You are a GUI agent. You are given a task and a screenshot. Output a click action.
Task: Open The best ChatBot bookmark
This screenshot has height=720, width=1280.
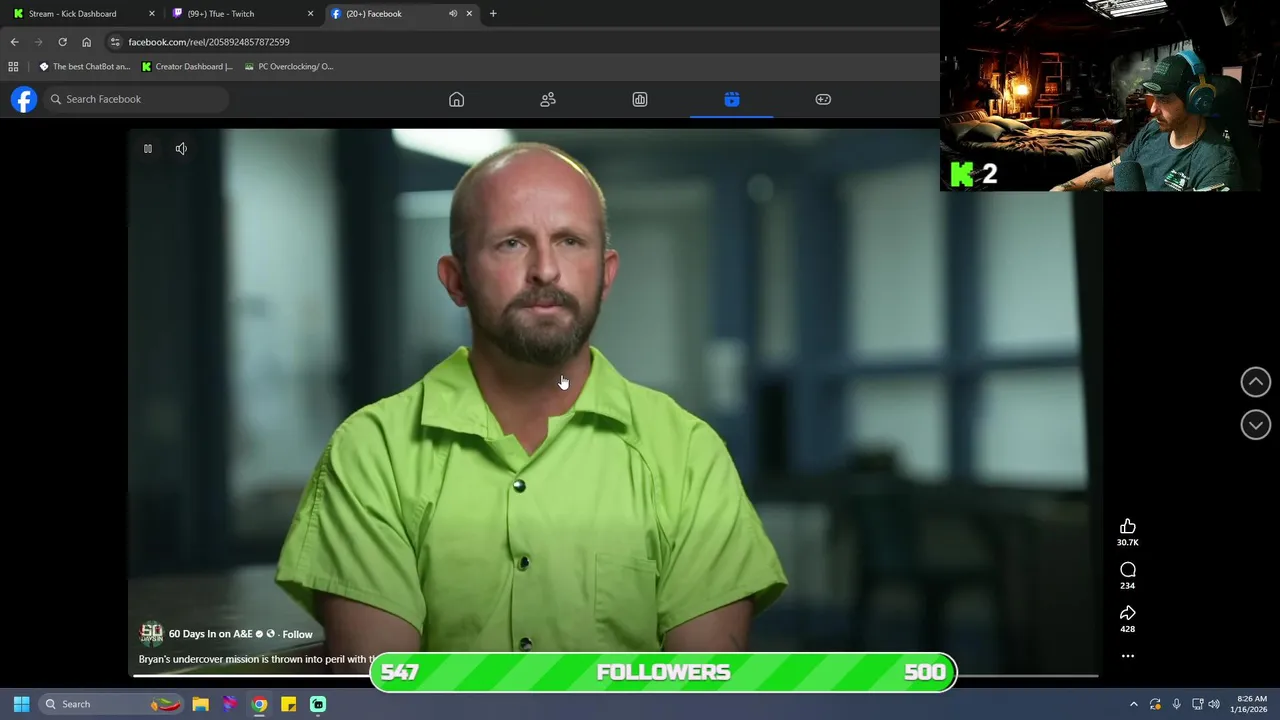pos(85,67)
